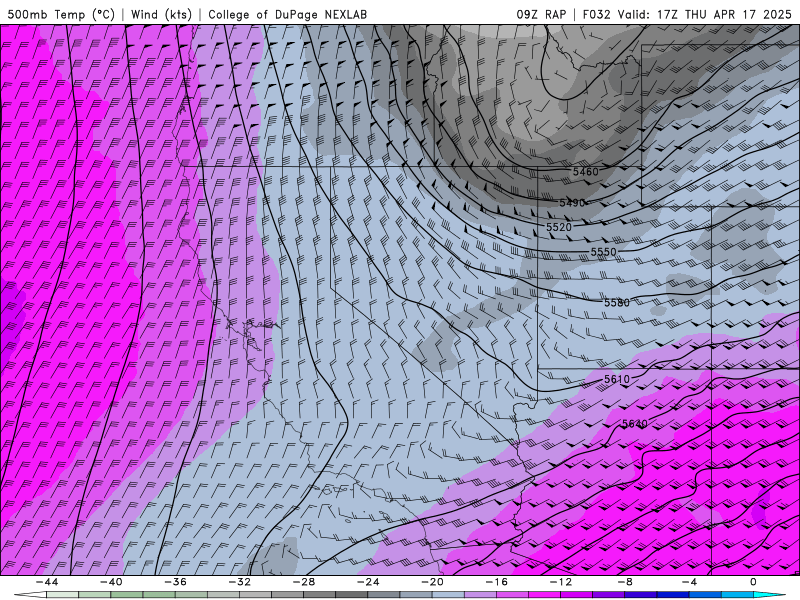The width and height of the screenshot is (800, 600).
Task: Click the -24 colorbar tick label
Action: 368,582
